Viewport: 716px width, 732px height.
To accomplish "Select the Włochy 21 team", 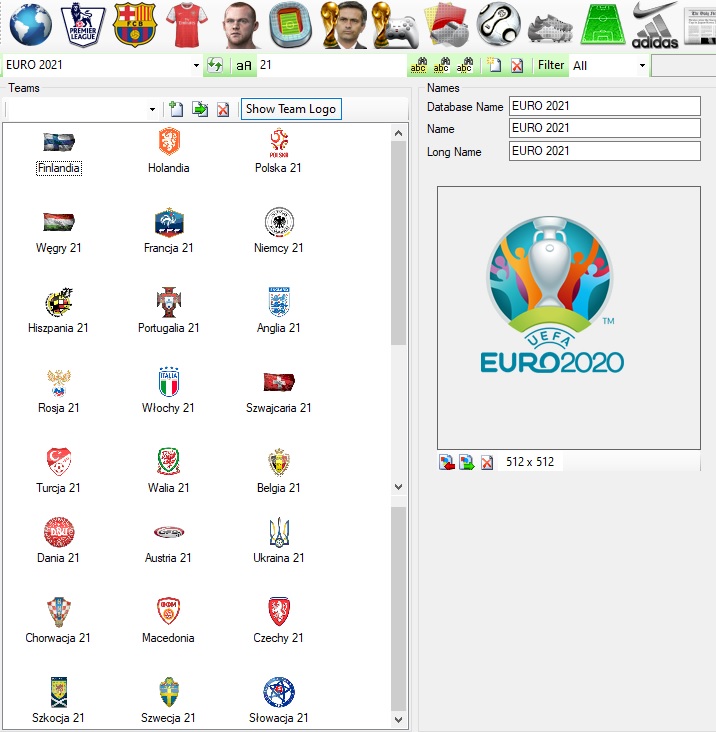I will point(168,390).
